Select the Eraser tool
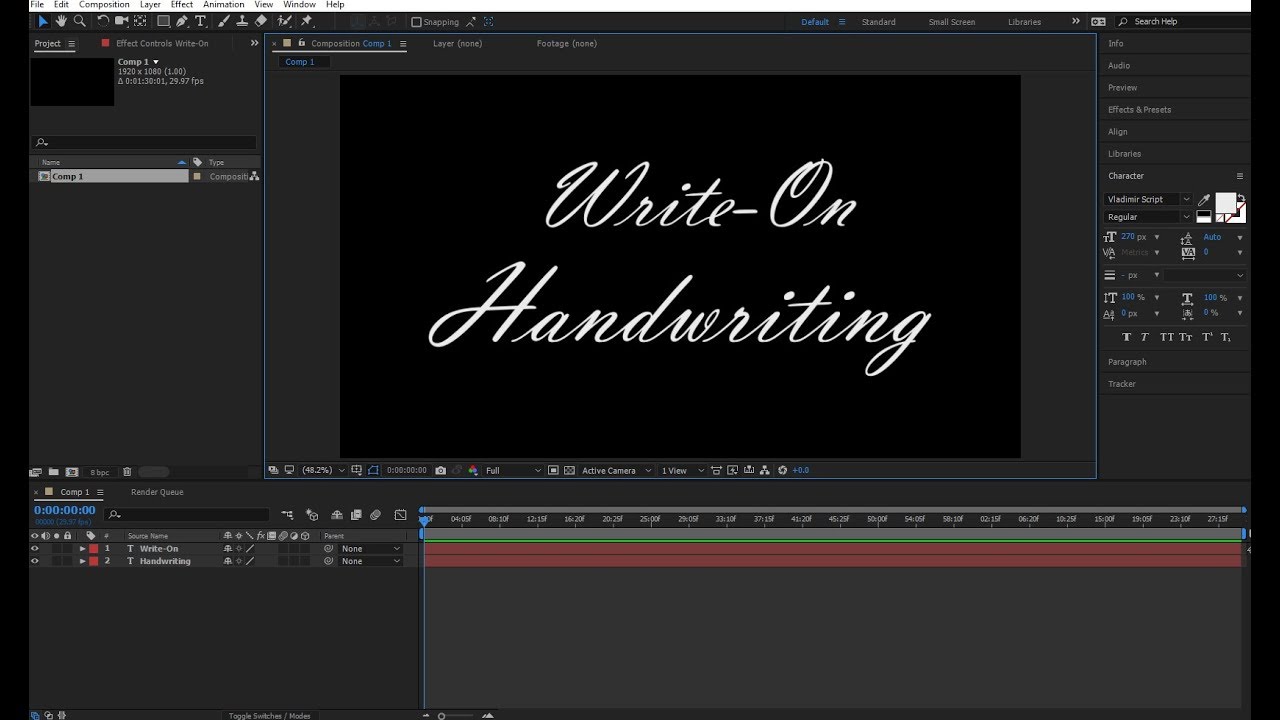 pos(261,21)
